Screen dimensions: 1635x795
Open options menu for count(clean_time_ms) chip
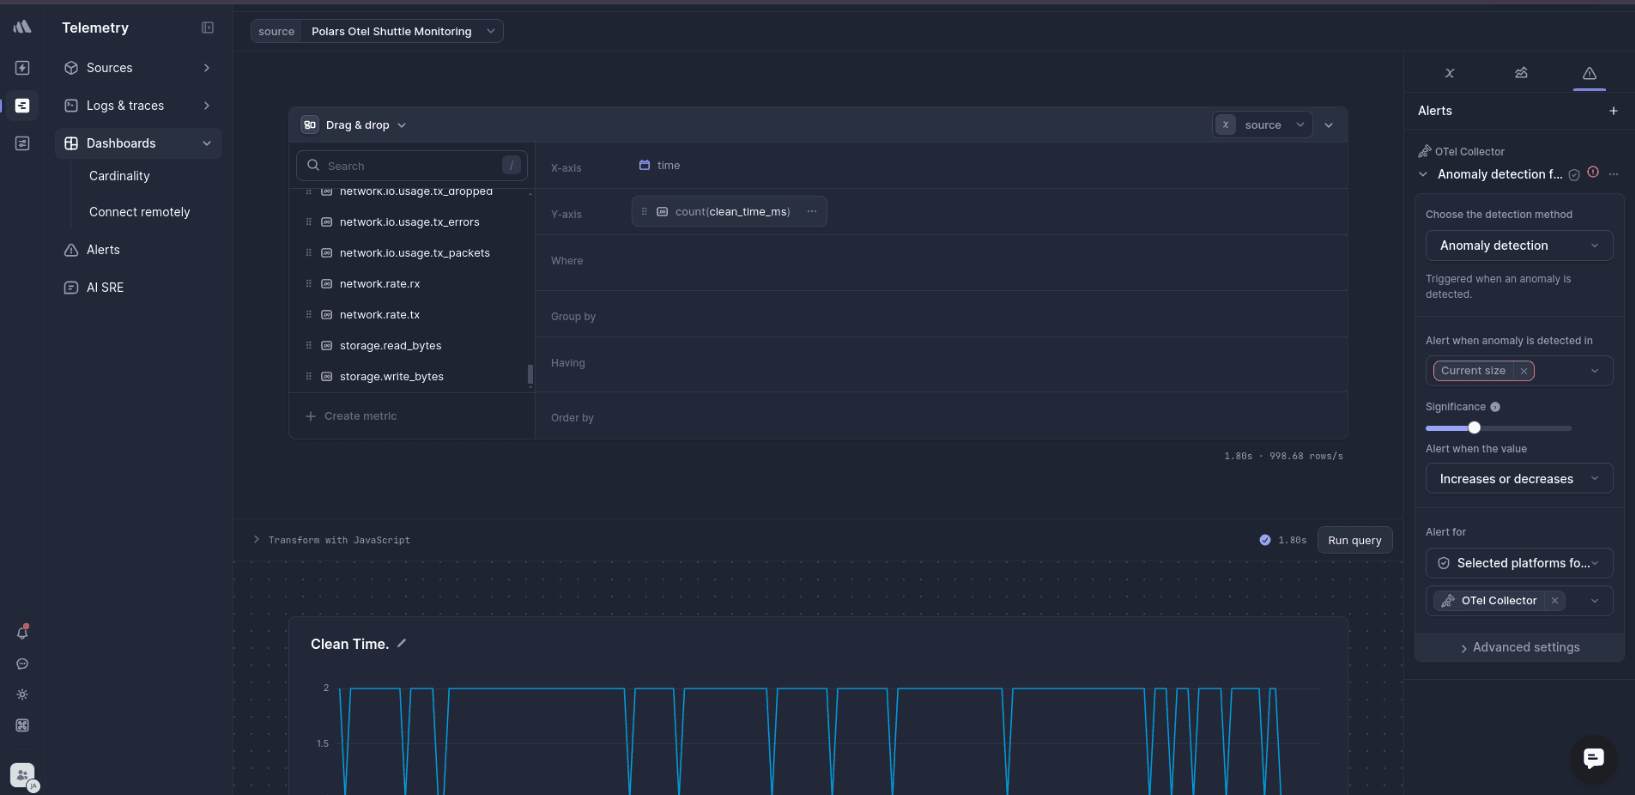click(x=812, y=212)
